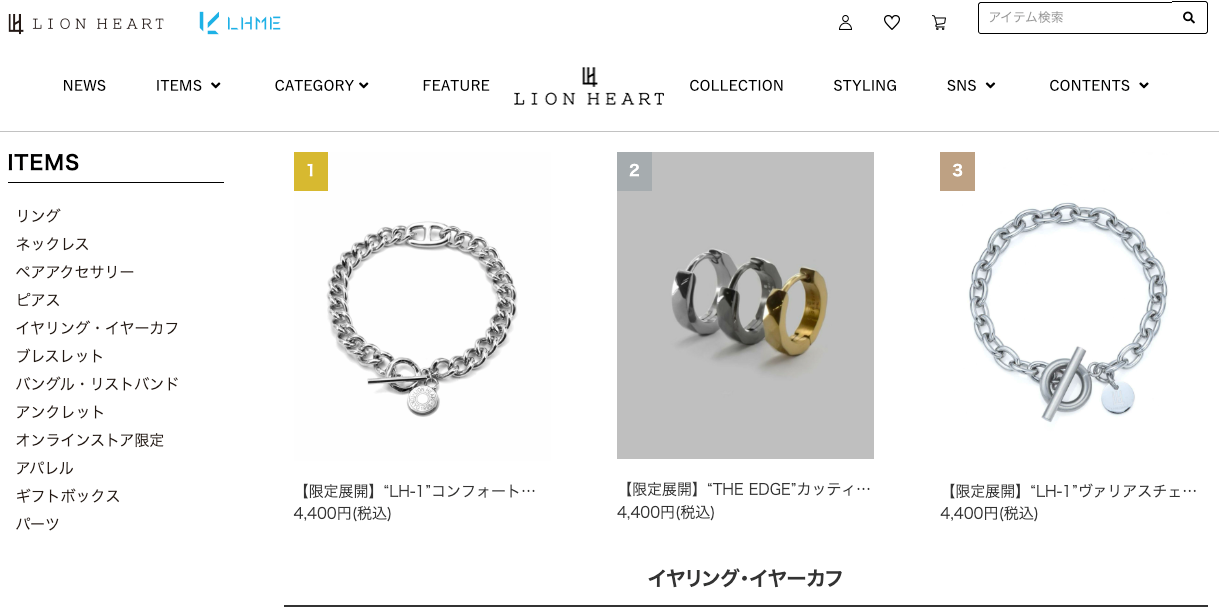Screen dimensions: 1219x609
Task: Click inside the アイテム検索 search field
Action: coord(1075,17)
